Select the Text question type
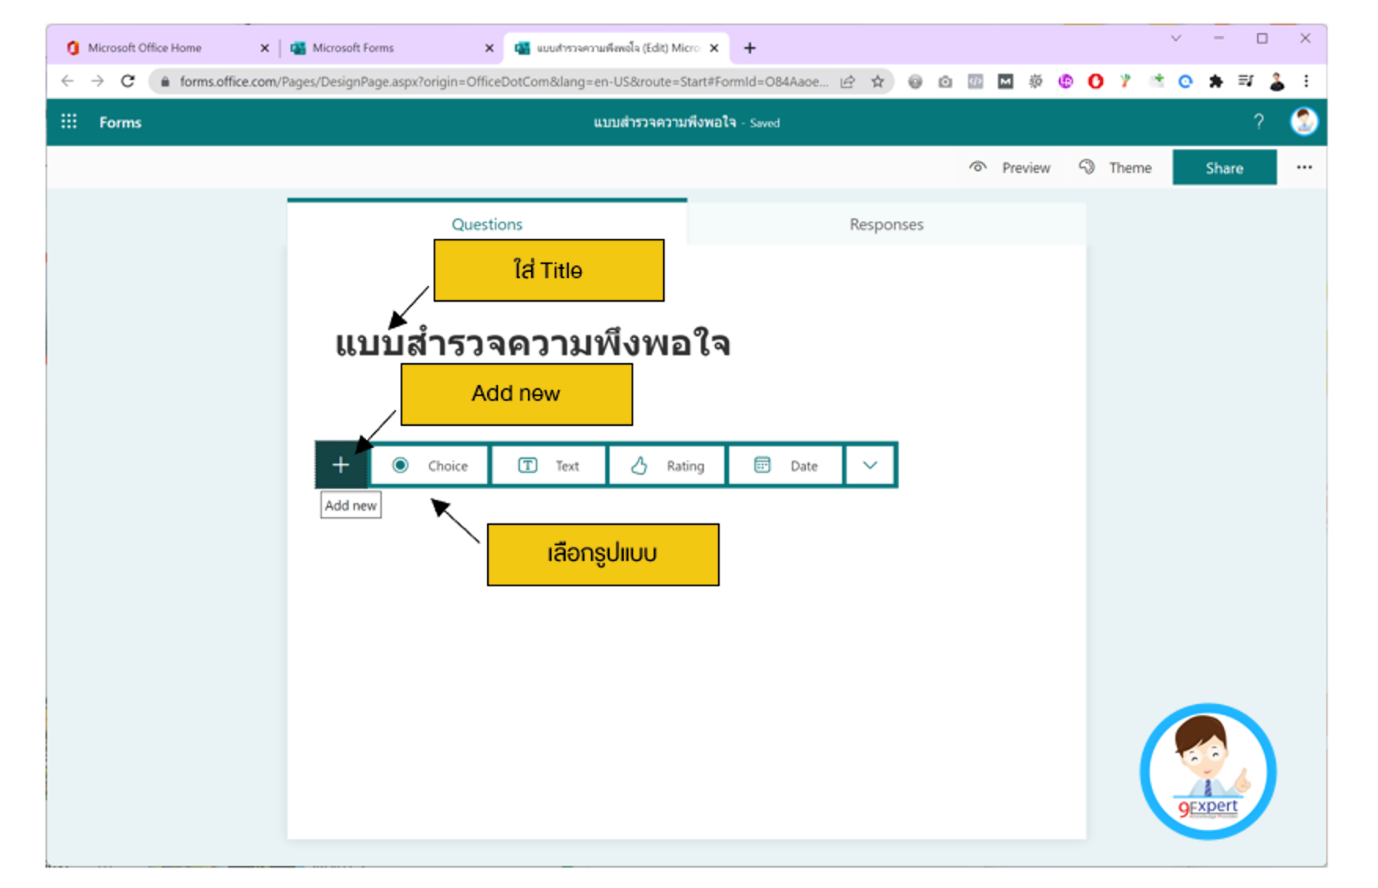 tap(548, 465)
